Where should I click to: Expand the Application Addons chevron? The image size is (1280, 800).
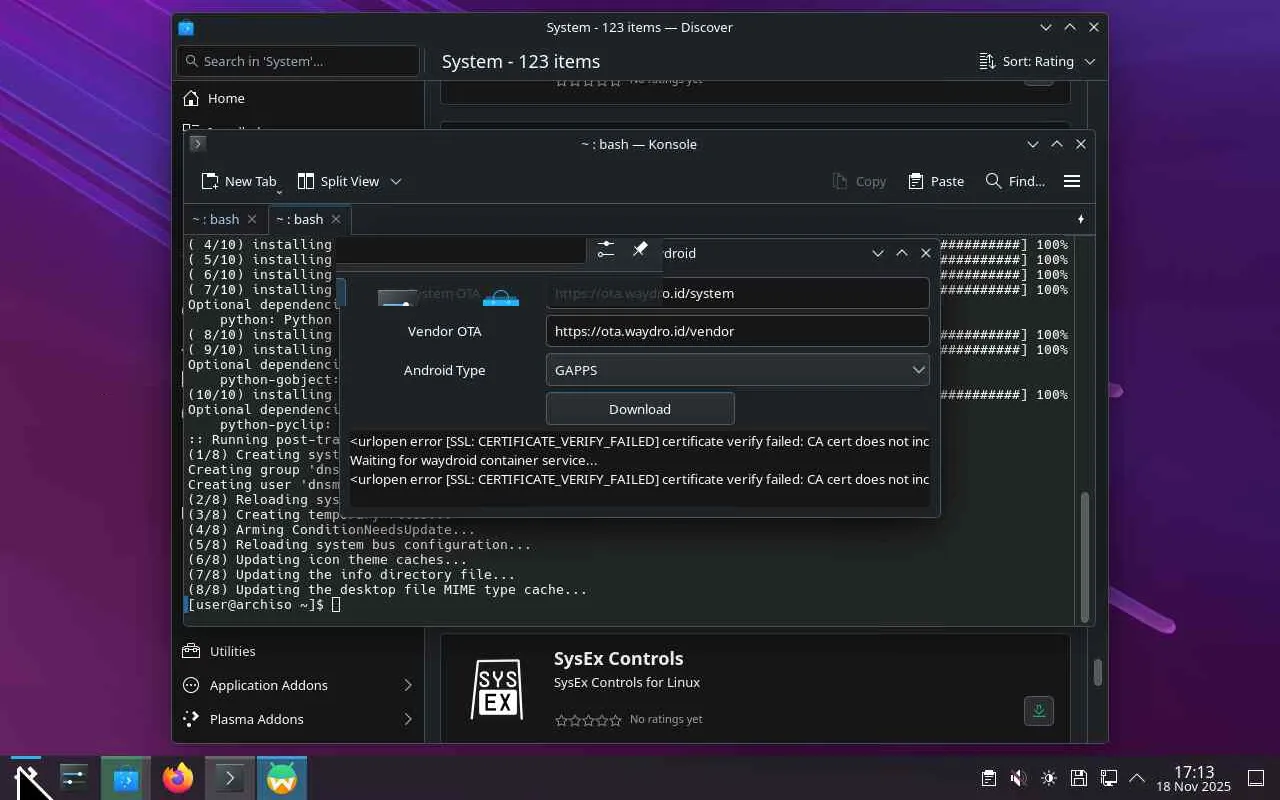[x=408, y=685]
